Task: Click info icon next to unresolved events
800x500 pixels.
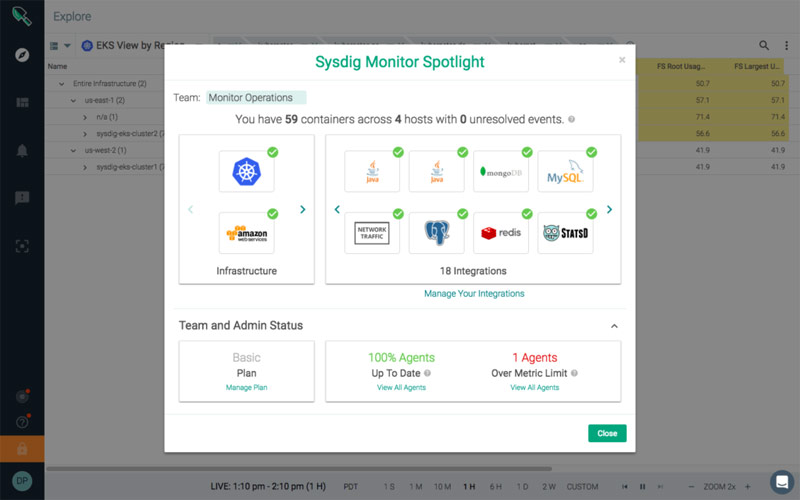Action: [571, 119]
